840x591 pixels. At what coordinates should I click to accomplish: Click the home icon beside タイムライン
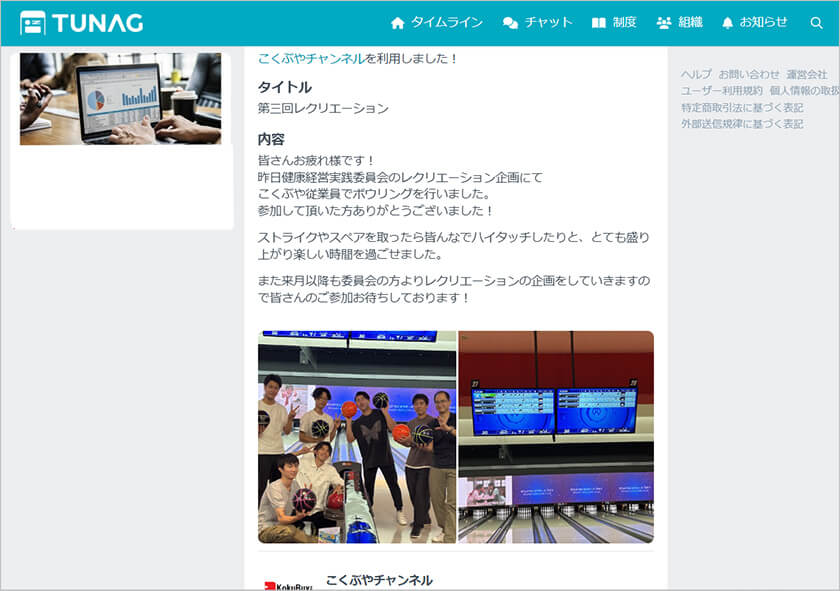click(398, 23)
